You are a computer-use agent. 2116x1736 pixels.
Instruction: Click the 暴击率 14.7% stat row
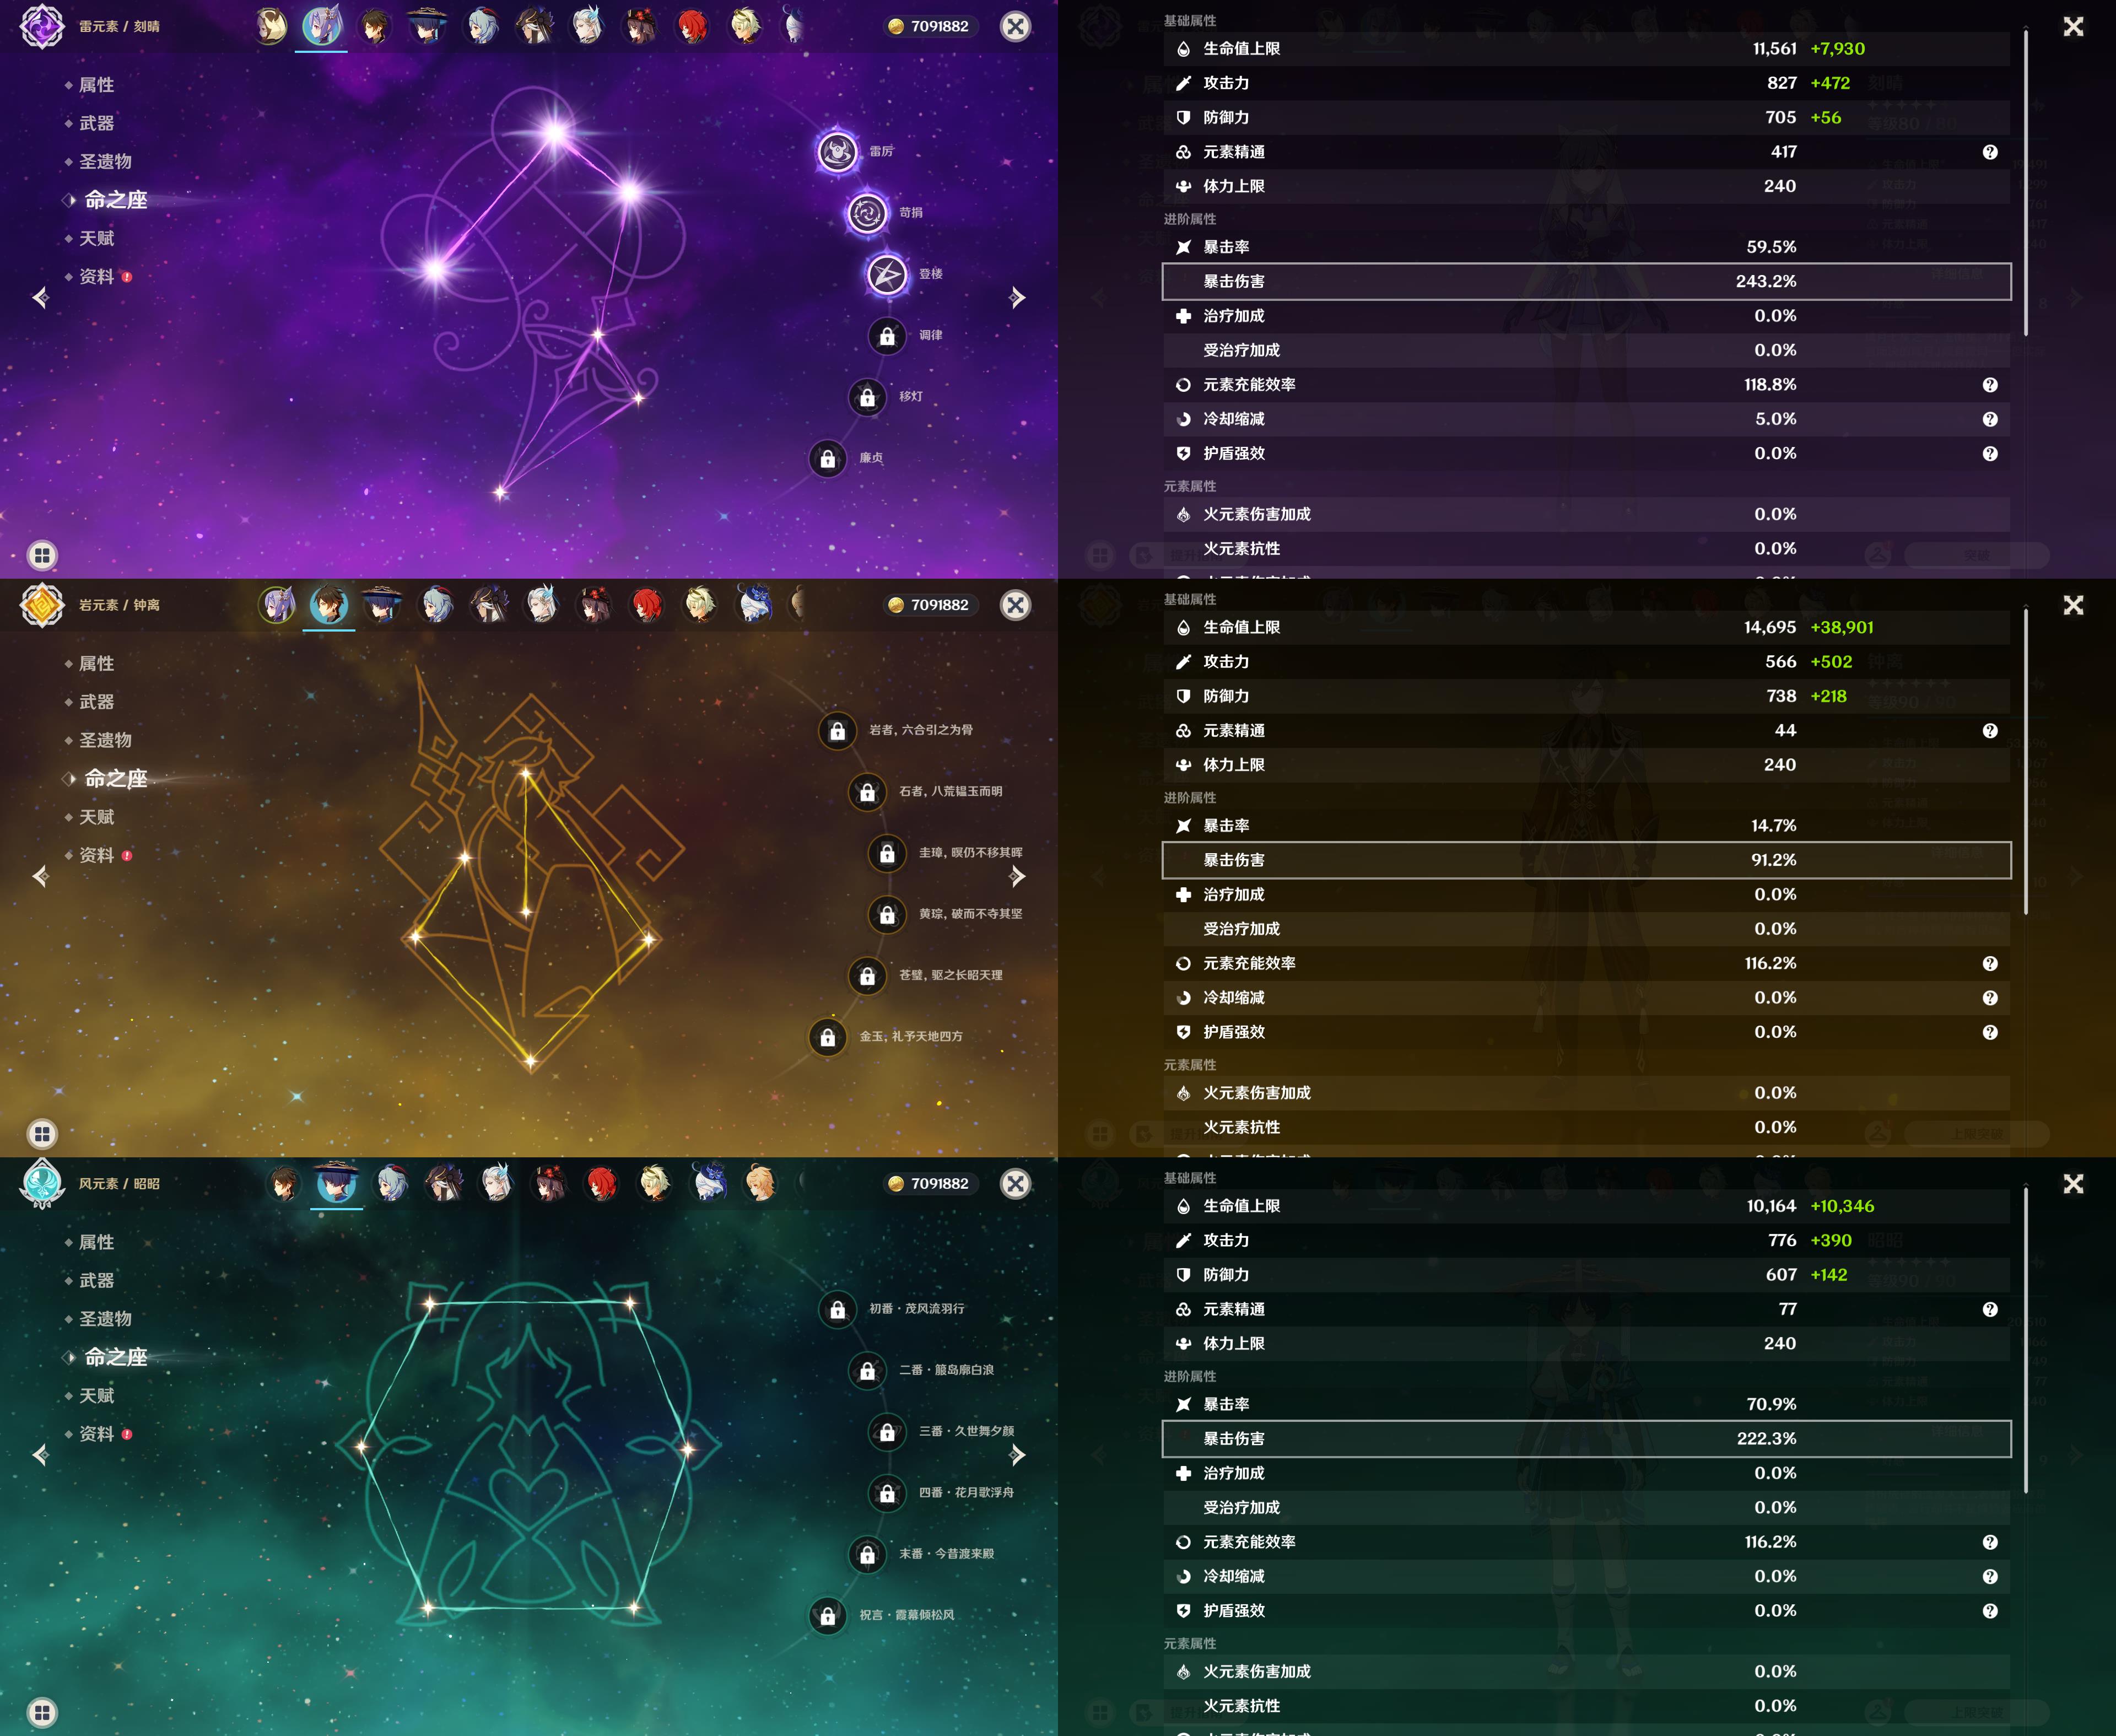point(1586,826)
